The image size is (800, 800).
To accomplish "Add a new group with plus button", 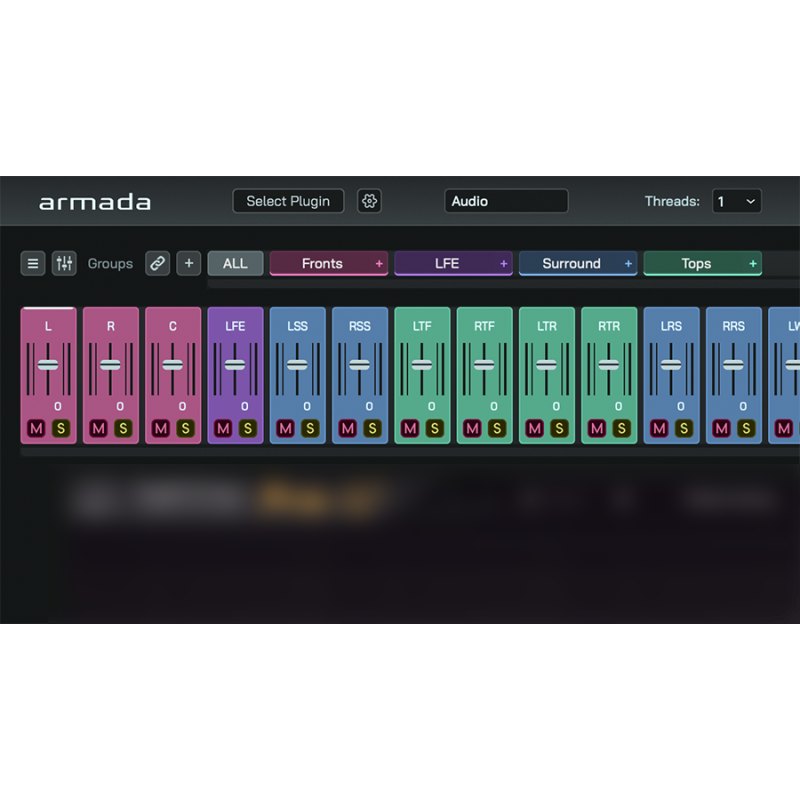I will [x=189, y=263].
